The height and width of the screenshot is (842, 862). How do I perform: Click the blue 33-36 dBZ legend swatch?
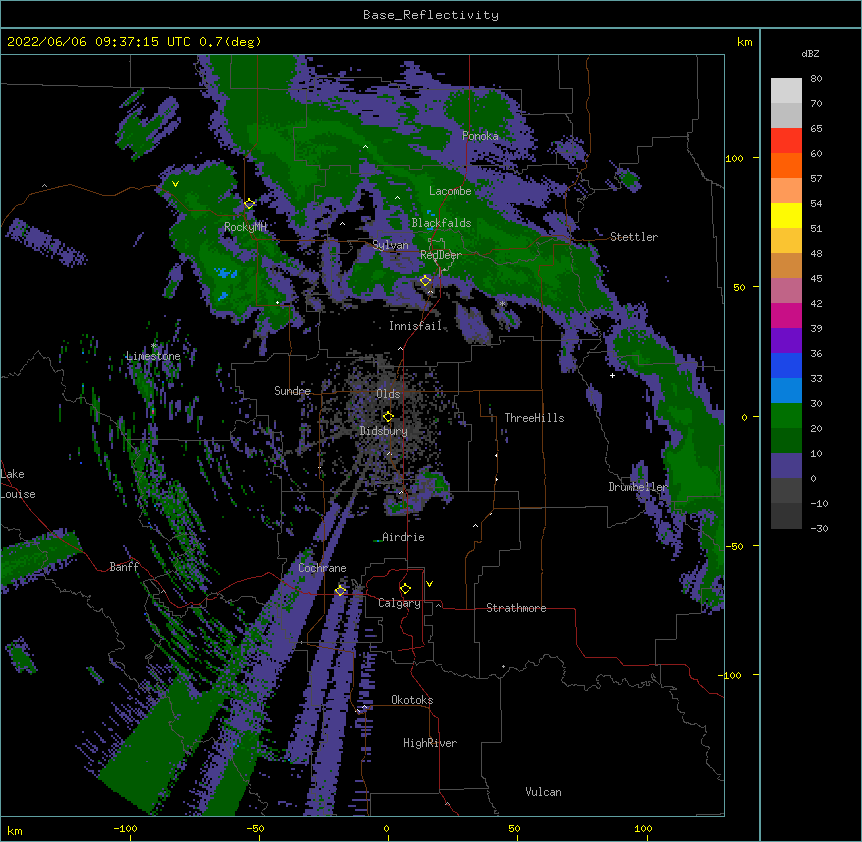click(786, 365)
